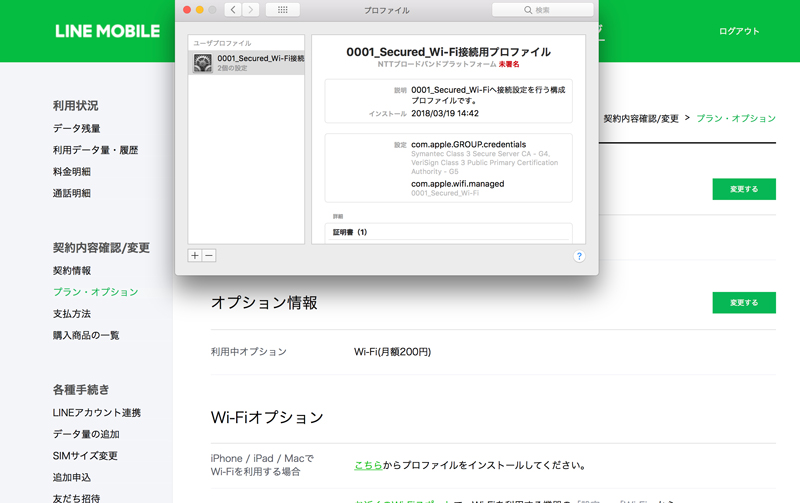Remove profile with minus button

tap(209, 256)
